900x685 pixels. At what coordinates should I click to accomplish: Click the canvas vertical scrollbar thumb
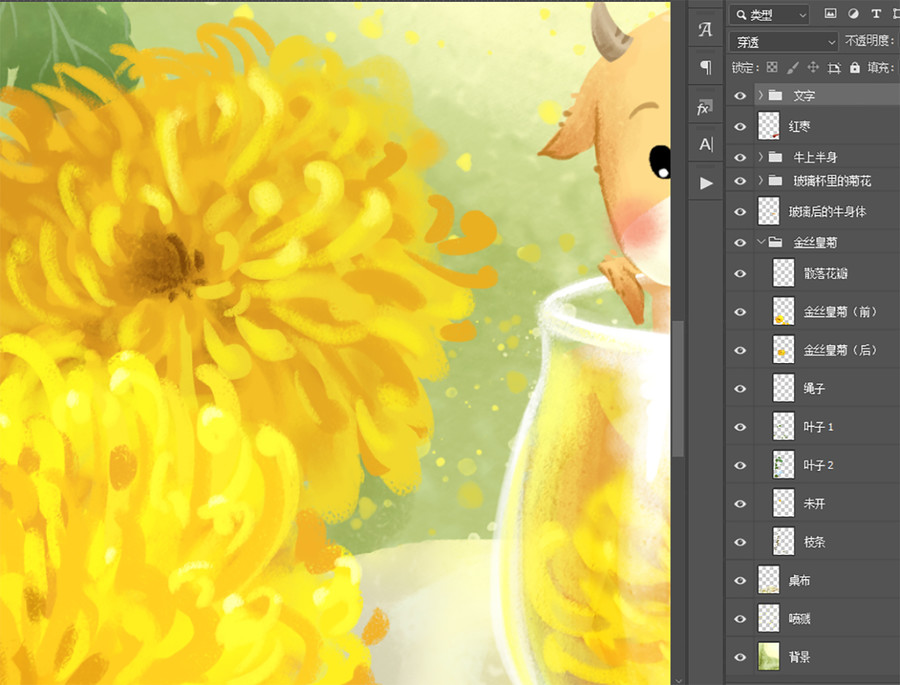click(x=678, y=389)
